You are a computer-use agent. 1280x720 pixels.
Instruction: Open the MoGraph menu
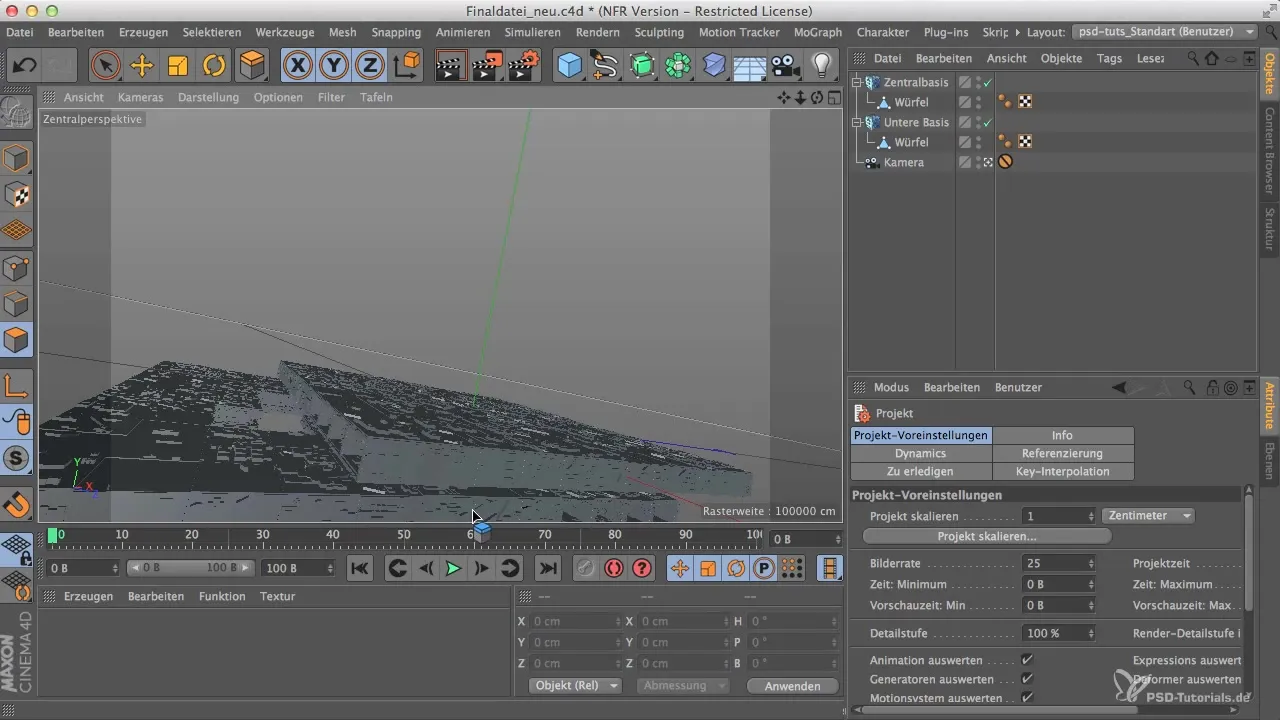tap(817, 32)
